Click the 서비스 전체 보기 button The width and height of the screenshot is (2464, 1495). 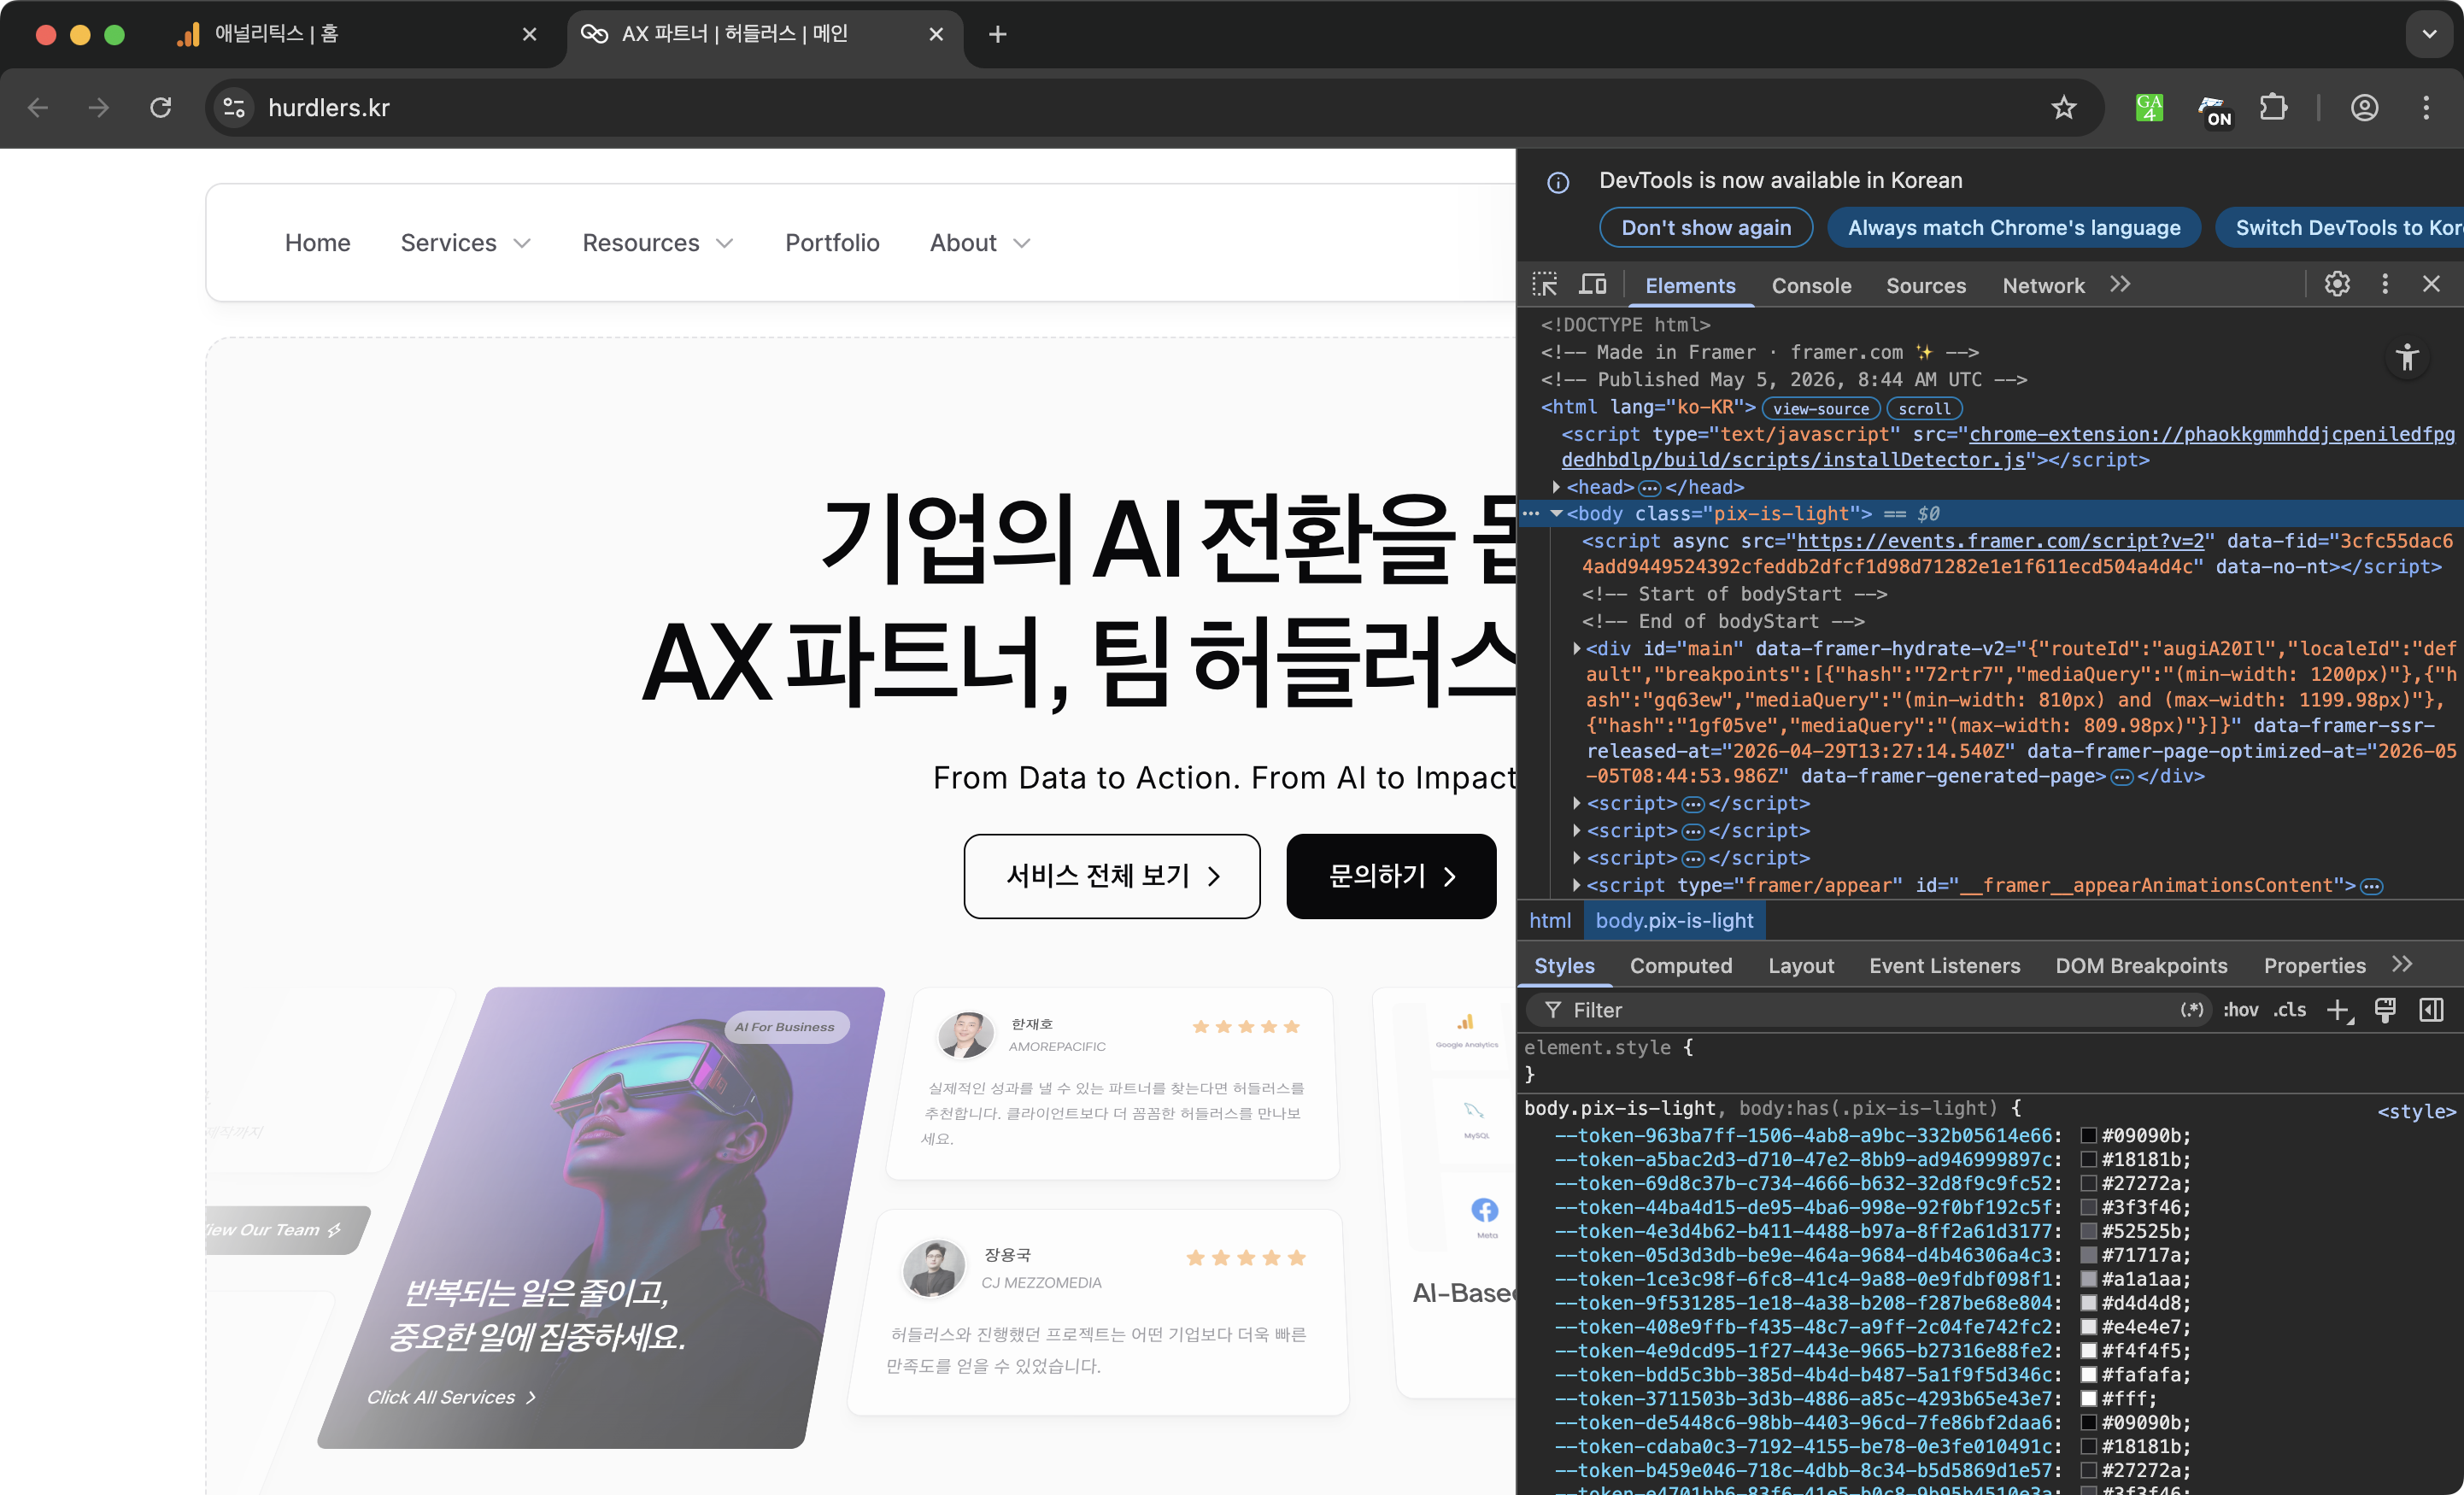tap(1111, 876)
